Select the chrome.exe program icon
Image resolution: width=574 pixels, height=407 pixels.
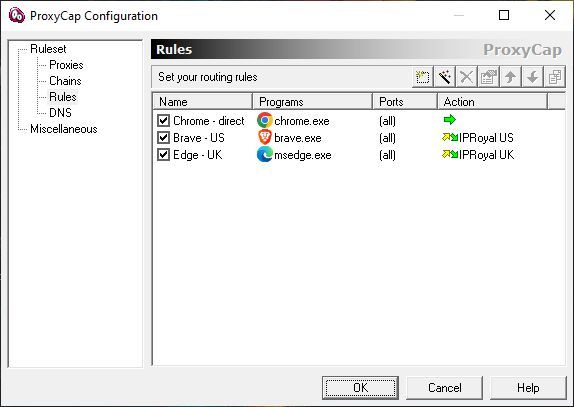tap(265, 120)
